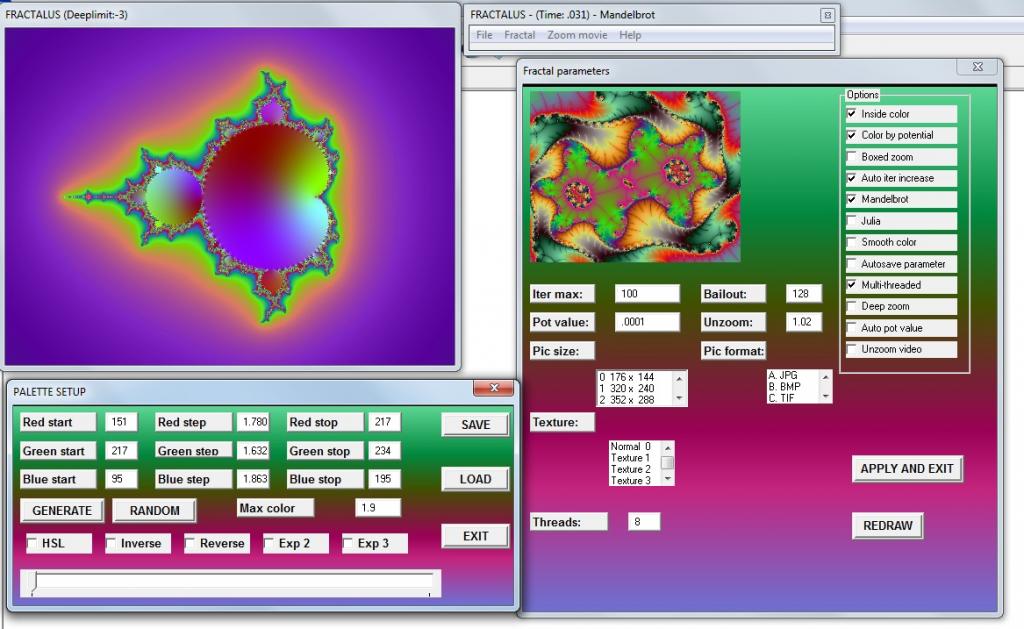Click the down arrow of Texture list
The width and height of the screenshot is (1024, 629).
click(668, 480)
